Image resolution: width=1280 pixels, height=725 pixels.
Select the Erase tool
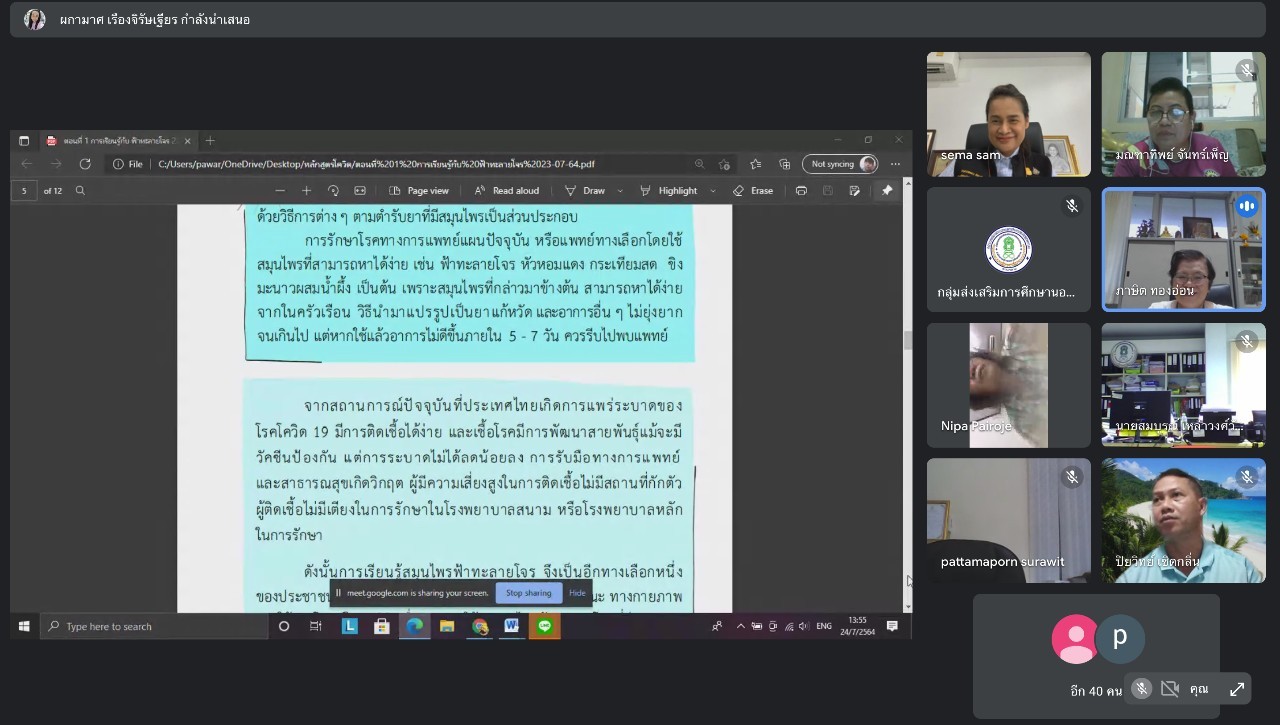(x=753, y=191)
